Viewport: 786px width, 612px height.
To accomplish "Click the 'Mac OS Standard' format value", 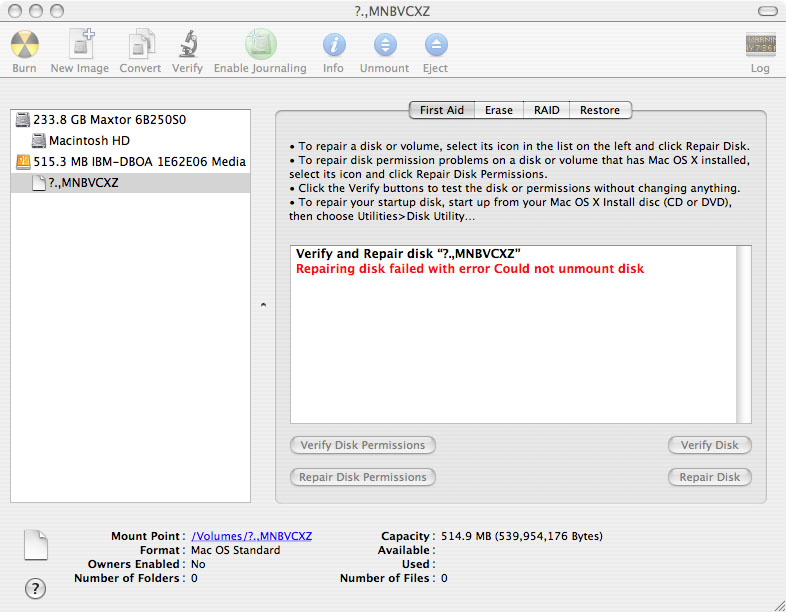I will (236, 550).
